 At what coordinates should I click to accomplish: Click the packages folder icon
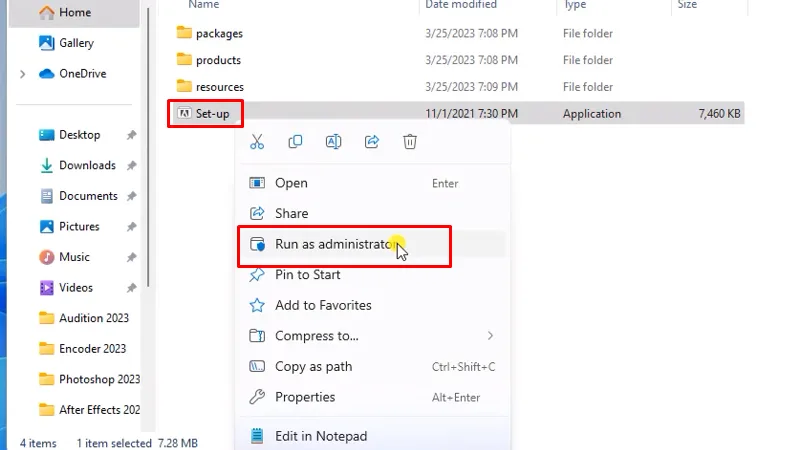click(x=184, y=33)
